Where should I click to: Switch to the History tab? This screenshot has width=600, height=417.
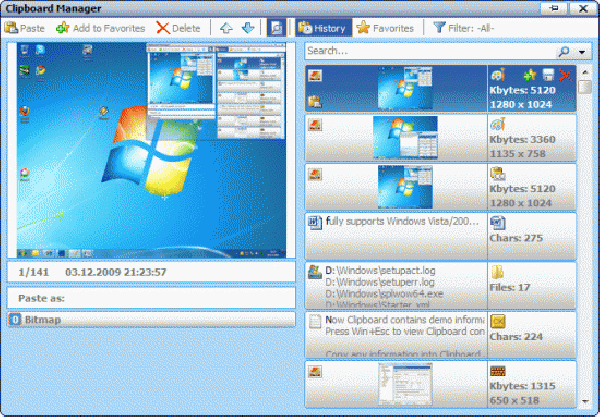(x=323, y=28)
